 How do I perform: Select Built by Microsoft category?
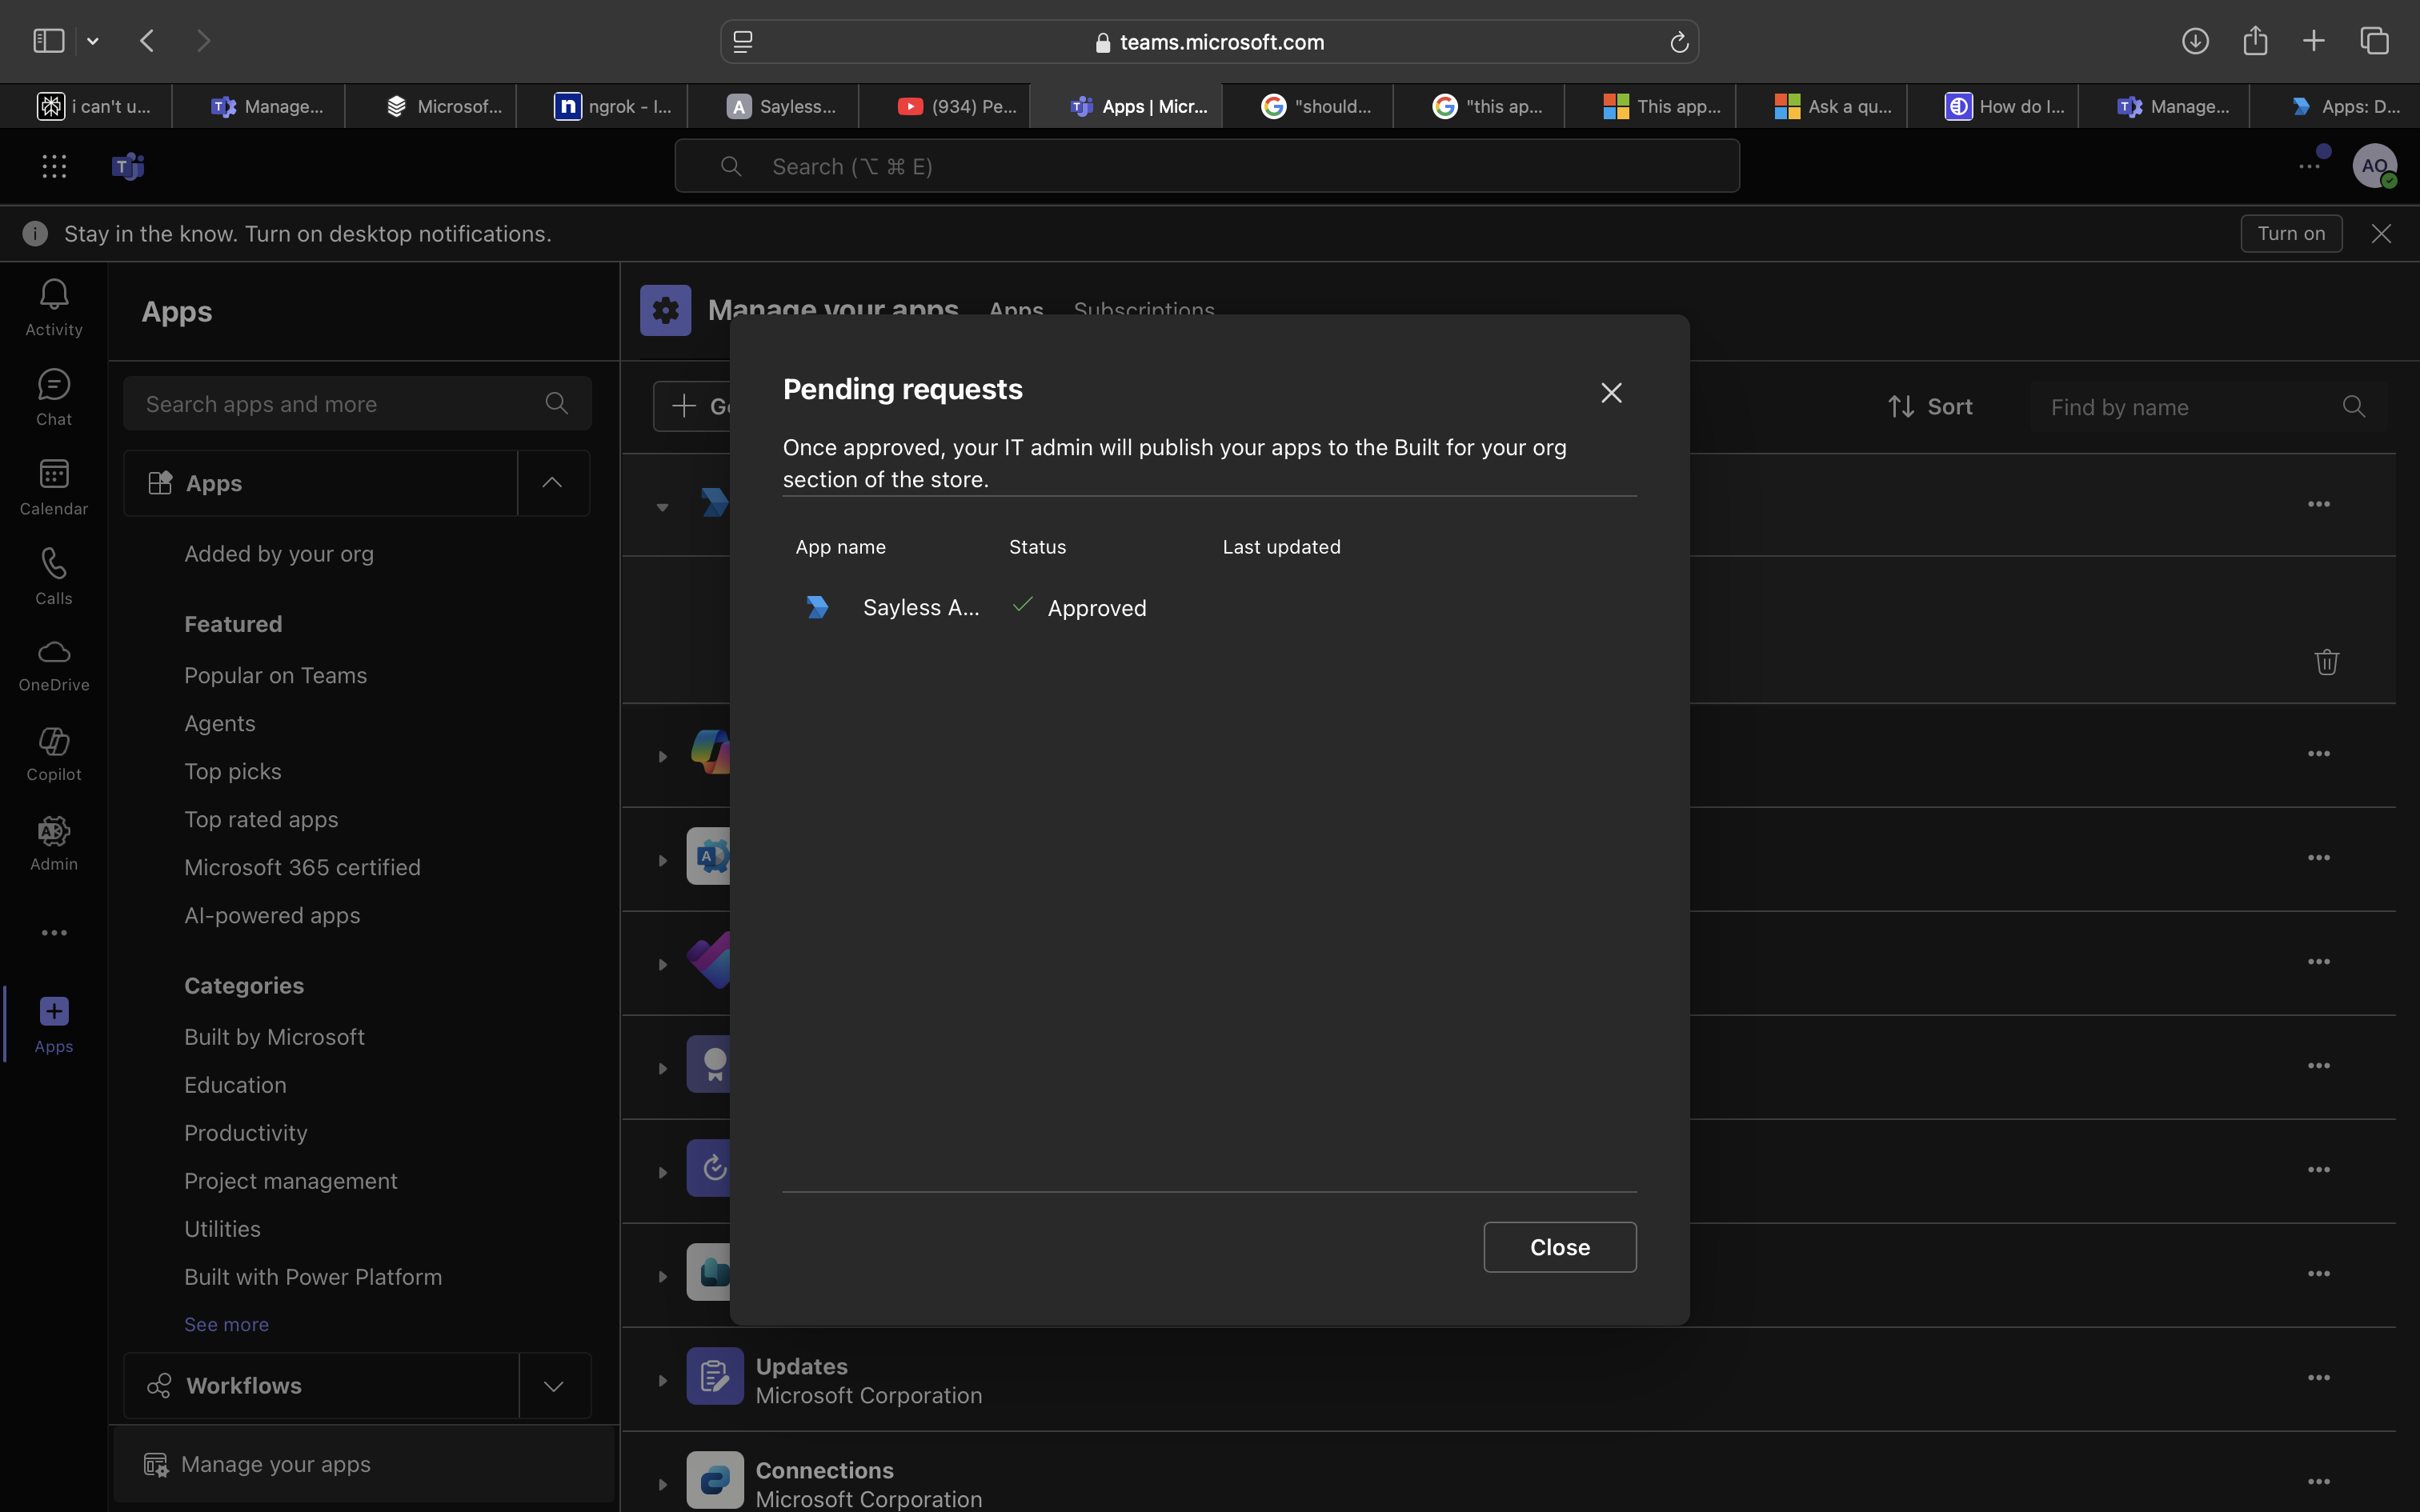[274, 1037]
